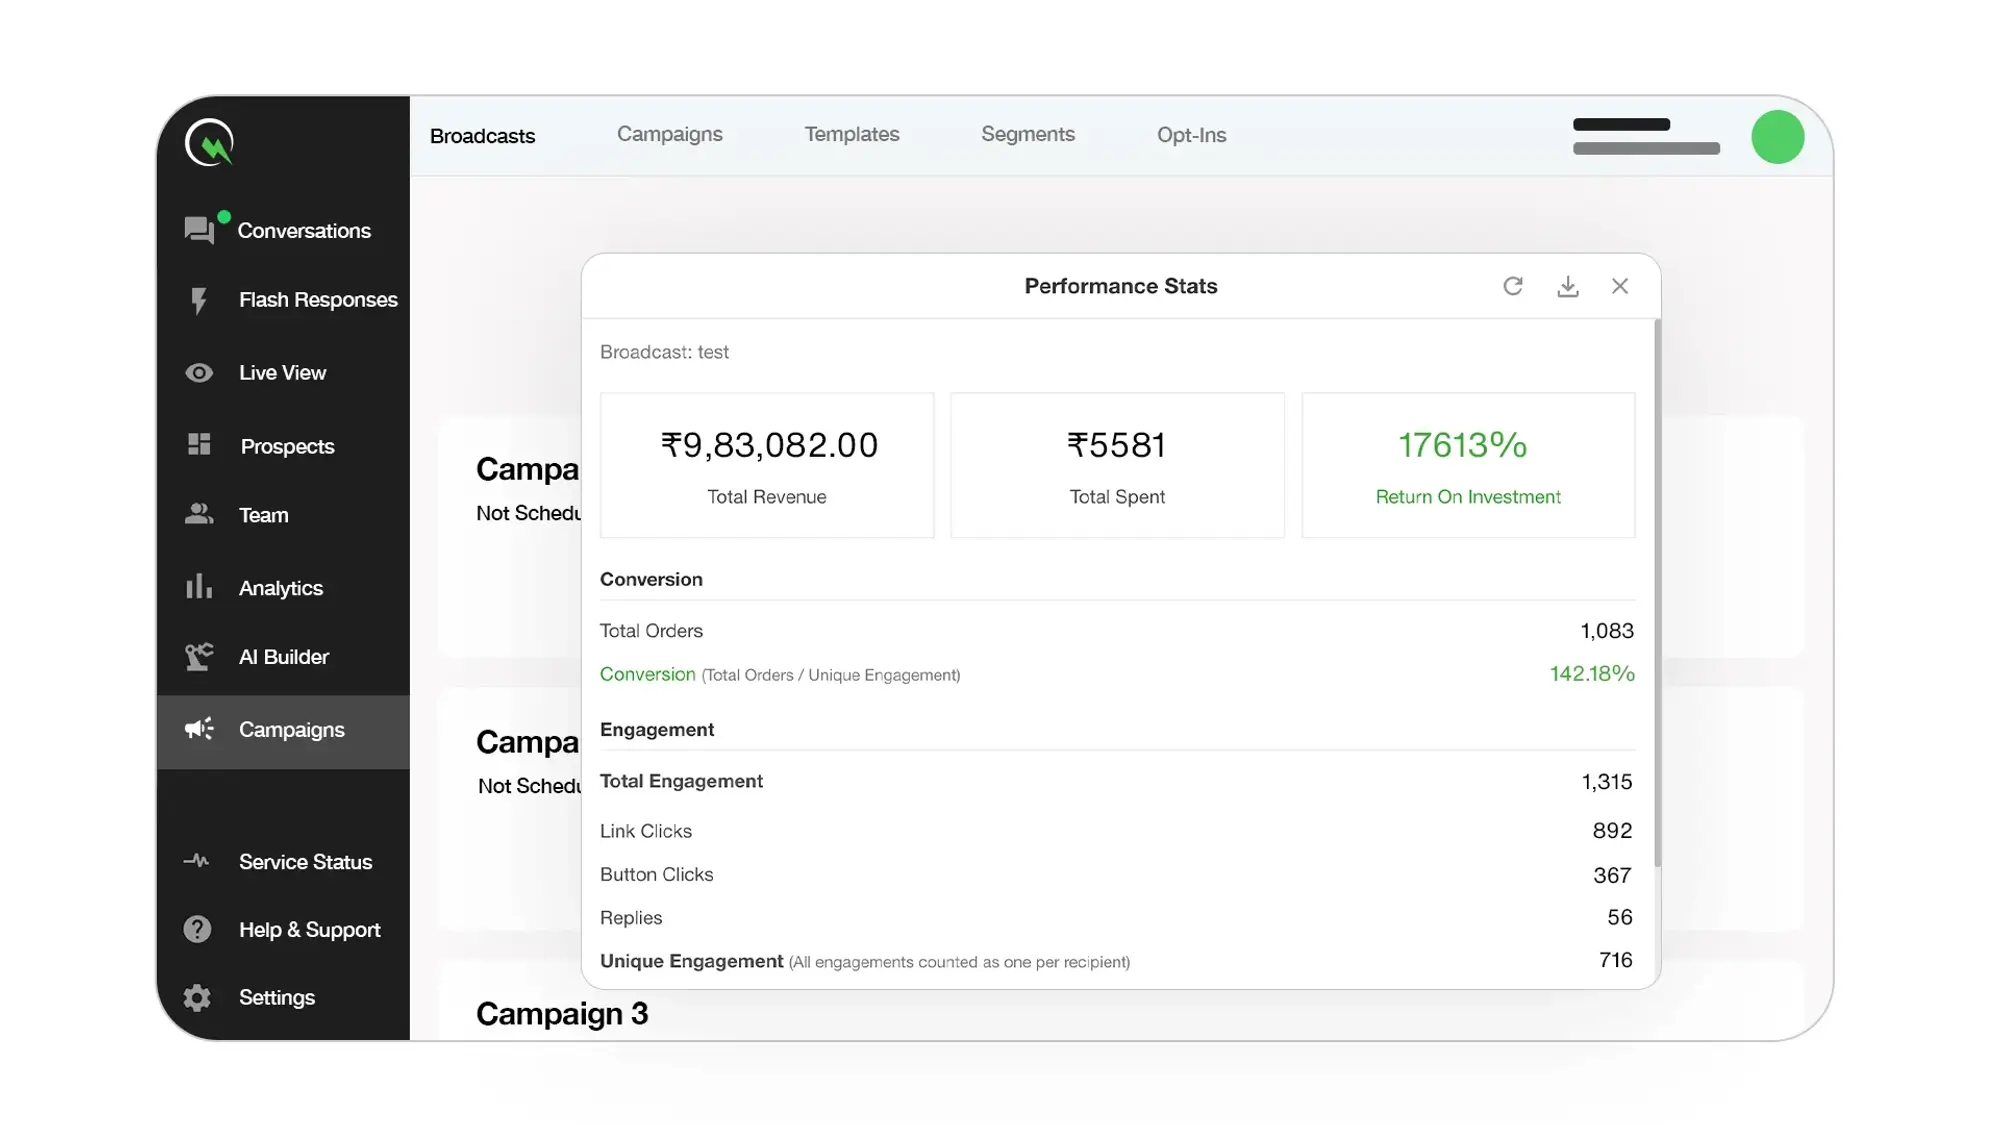Screen dimensions: 2000x1125
Task: Download the Performance Stats report
Action: pos(1567,286)
